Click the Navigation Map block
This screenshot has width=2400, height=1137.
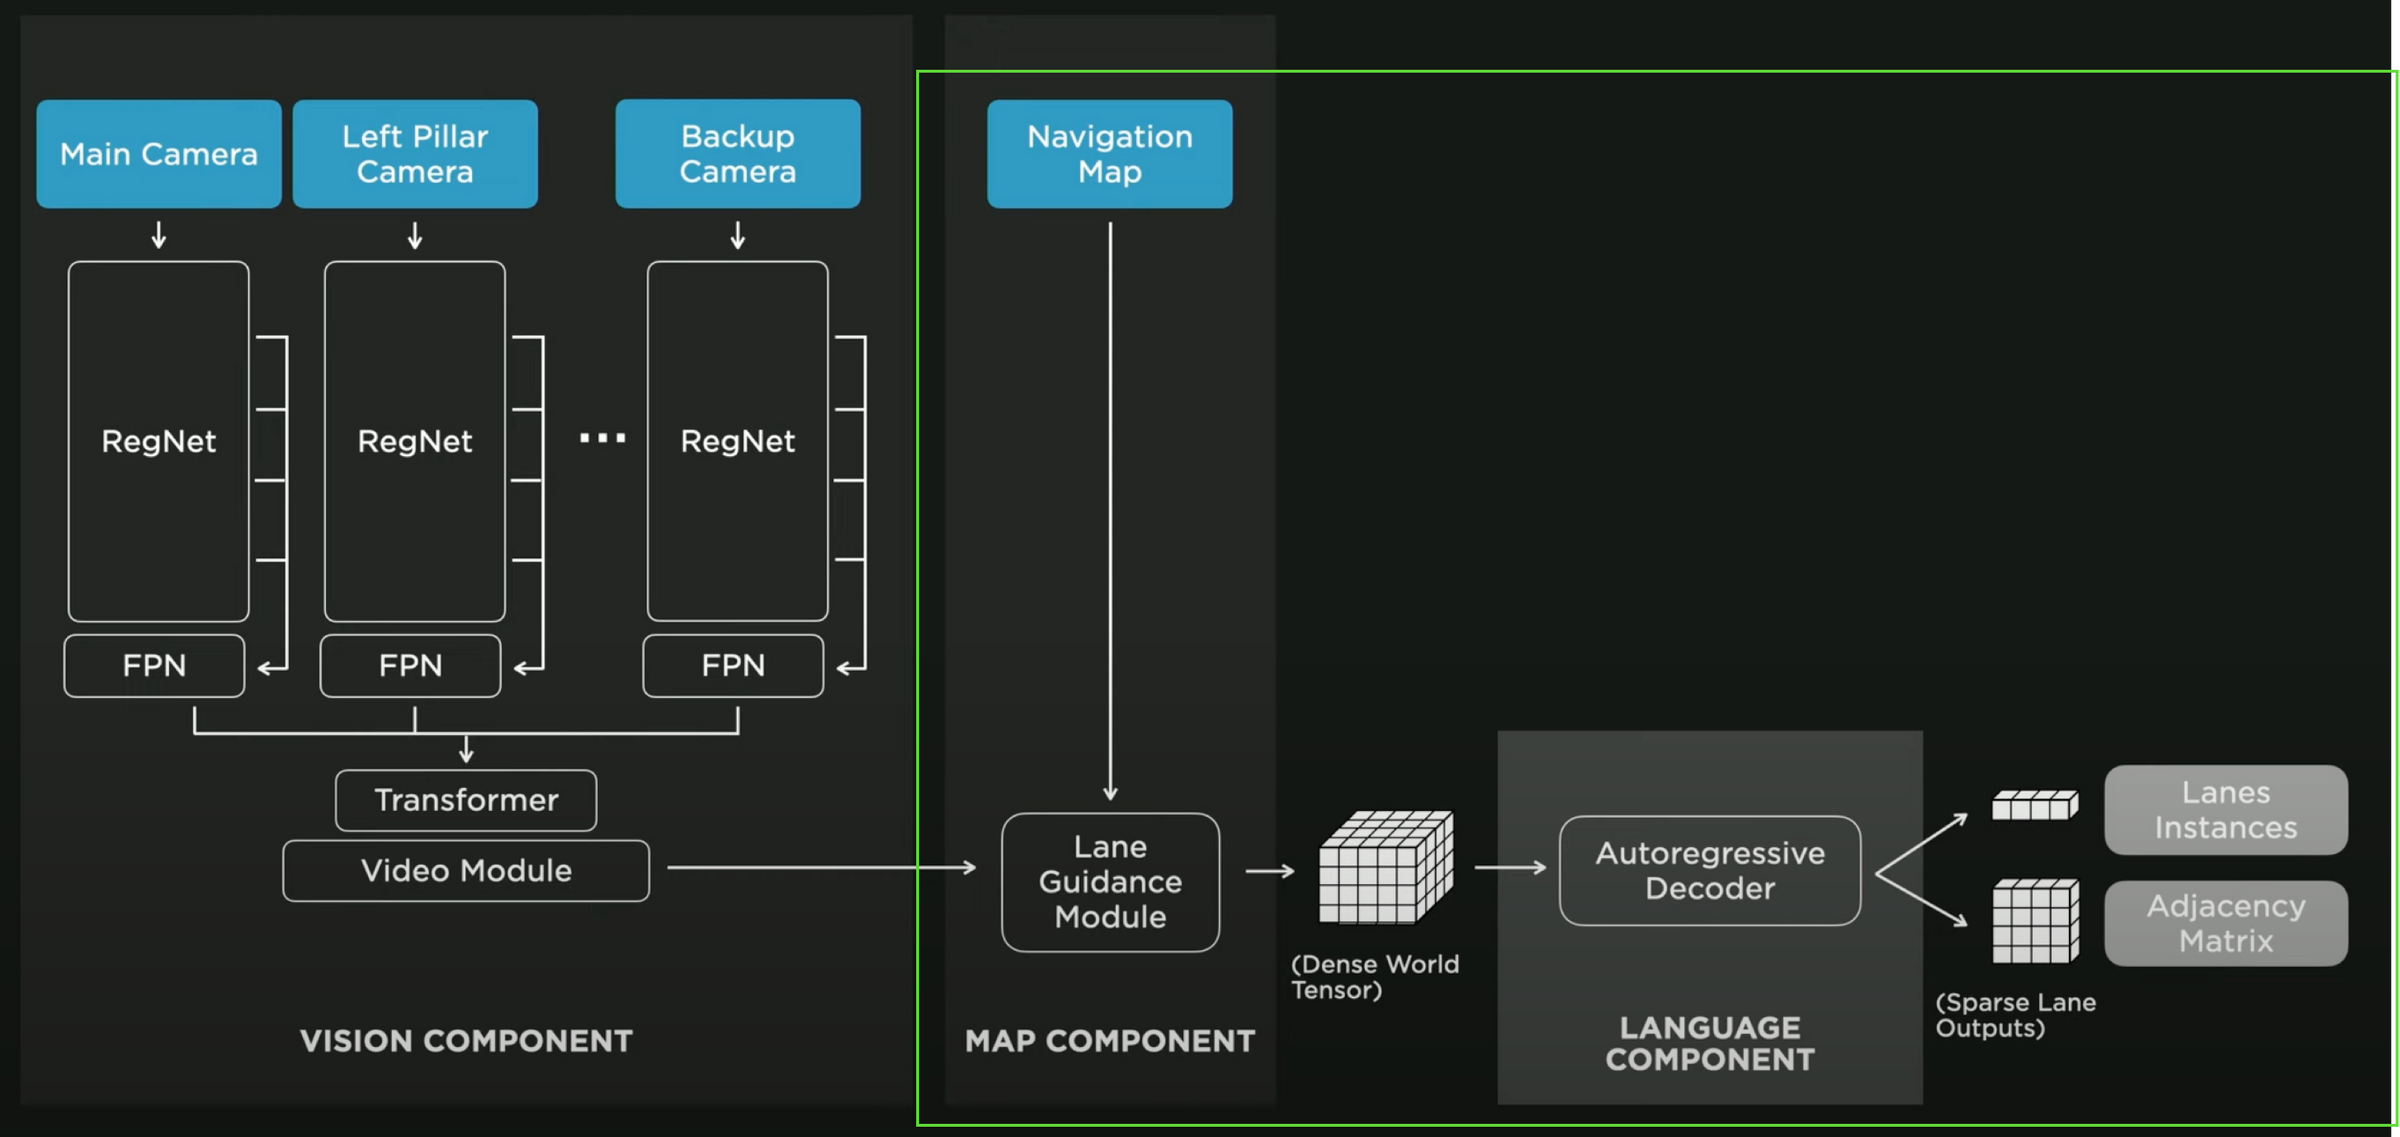(1109, 154)
